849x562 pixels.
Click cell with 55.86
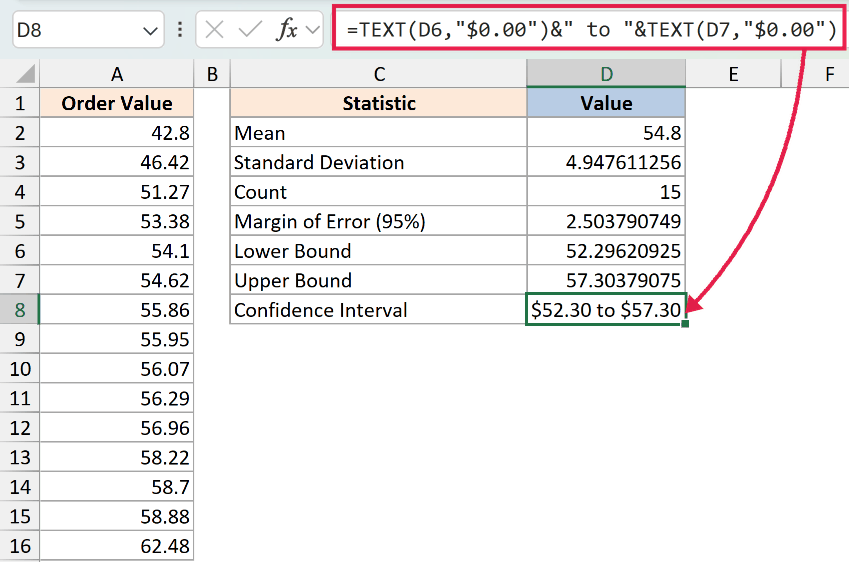116,310
